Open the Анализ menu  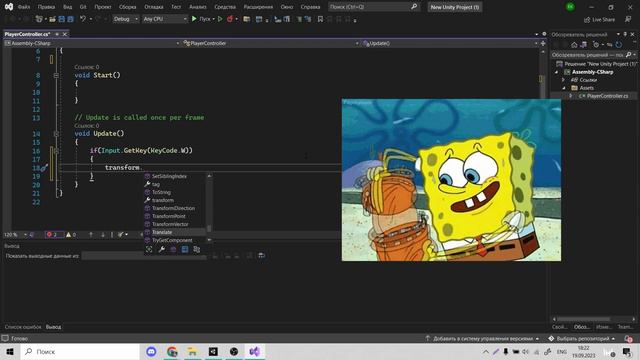[x=198, y=7]
